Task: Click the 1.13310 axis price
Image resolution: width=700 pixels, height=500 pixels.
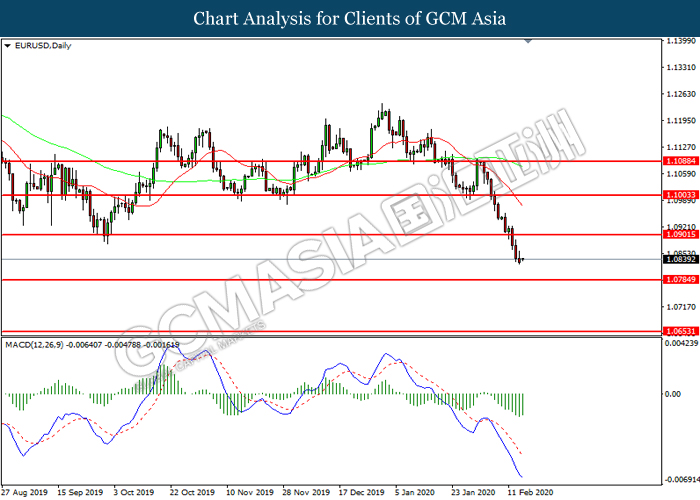Action: point(681,67)
